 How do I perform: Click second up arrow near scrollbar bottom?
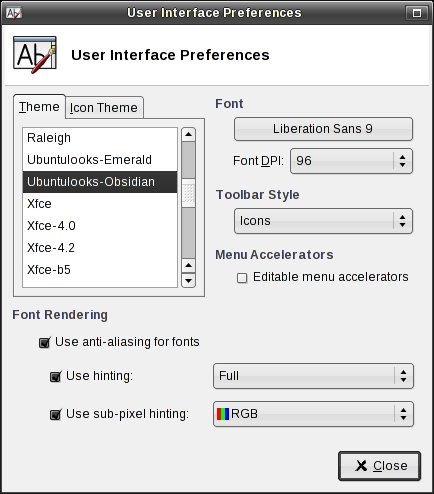pyautogui.click(x=188, y=266)
